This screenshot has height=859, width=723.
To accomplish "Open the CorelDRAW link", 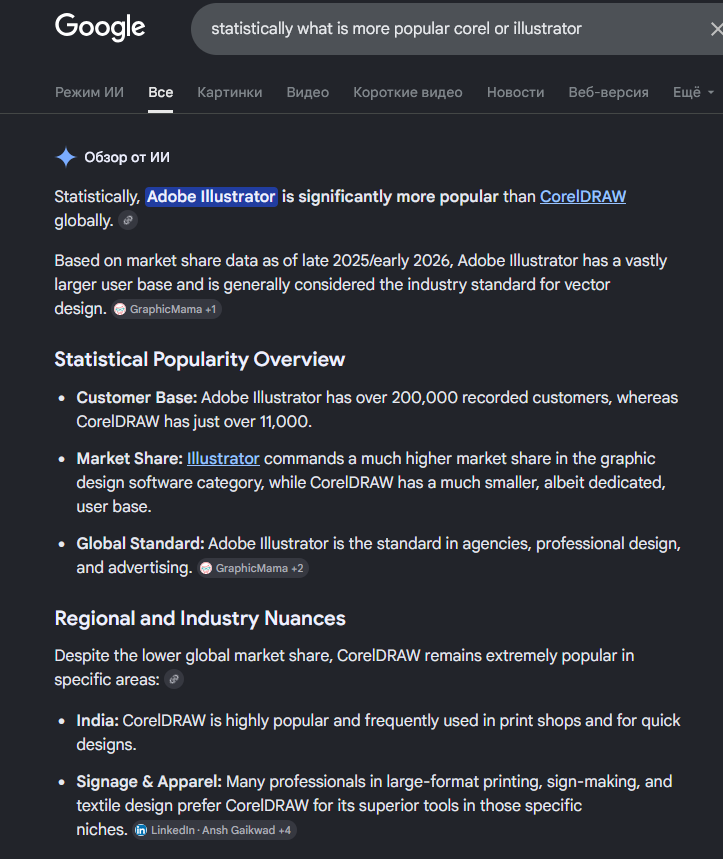I will coord(583,196).
